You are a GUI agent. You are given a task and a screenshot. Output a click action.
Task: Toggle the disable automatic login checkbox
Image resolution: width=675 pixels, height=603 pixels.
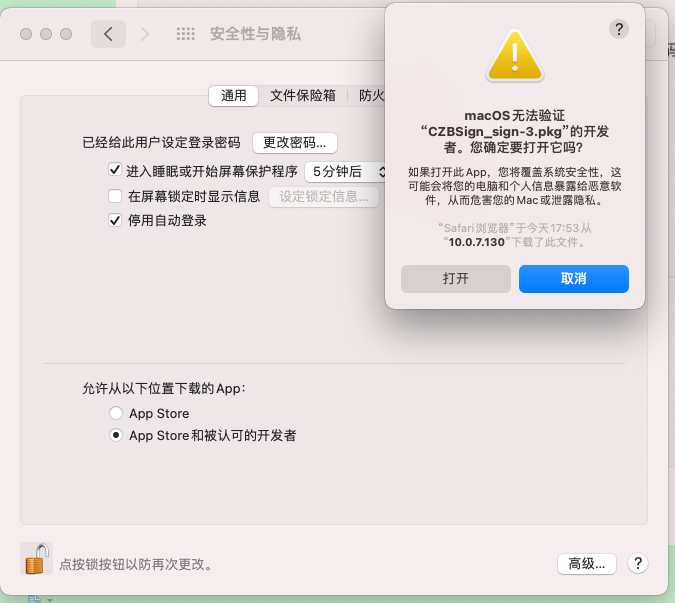click(115, 220)
